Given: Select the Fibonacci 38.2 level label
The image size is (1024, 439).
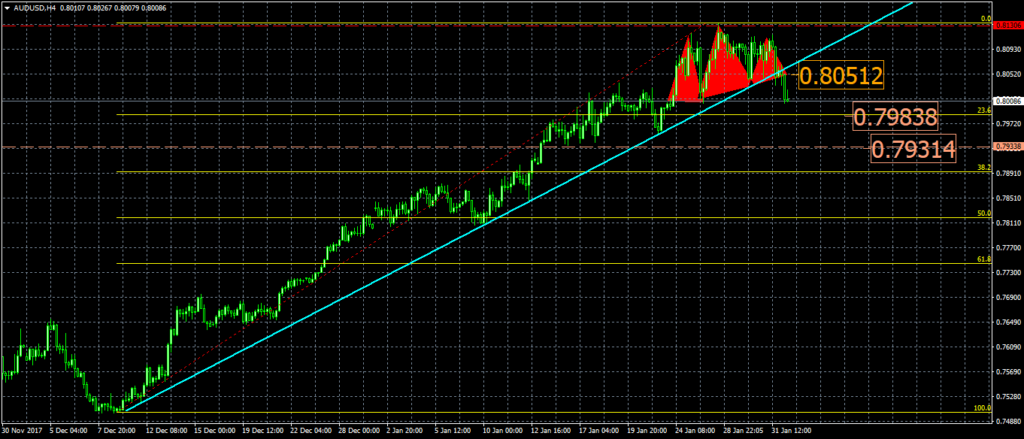Looking at the screenshot, I should click(984, 168).
